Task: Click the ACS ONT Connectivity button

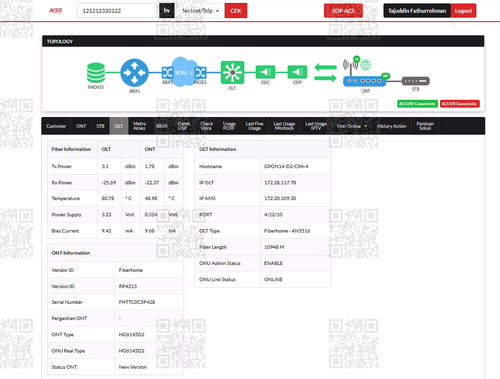Action: [x=417, y=104]
